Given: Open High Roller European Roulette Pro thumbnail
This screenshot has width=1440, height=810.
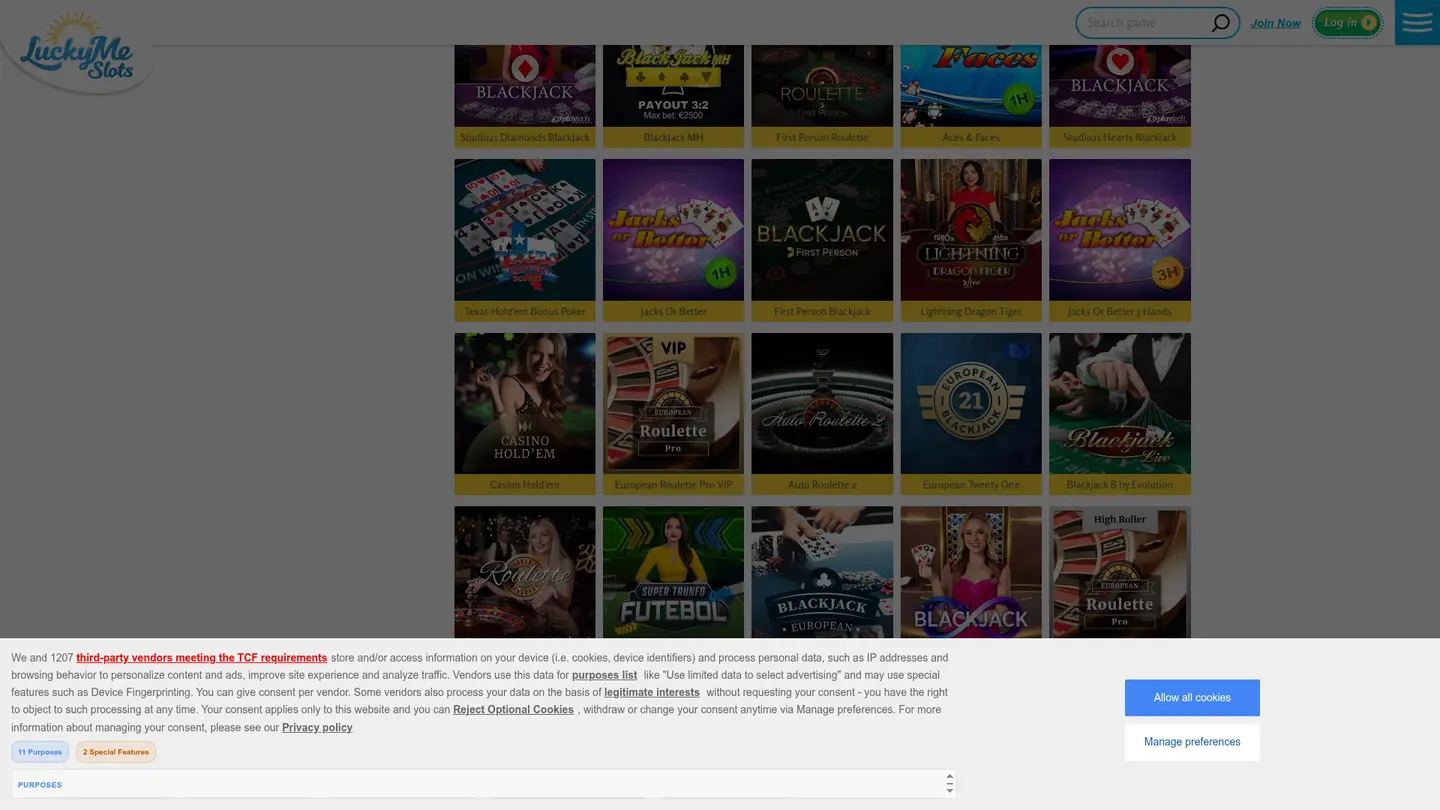Looking at the screenshot, I should point(1120,572).
